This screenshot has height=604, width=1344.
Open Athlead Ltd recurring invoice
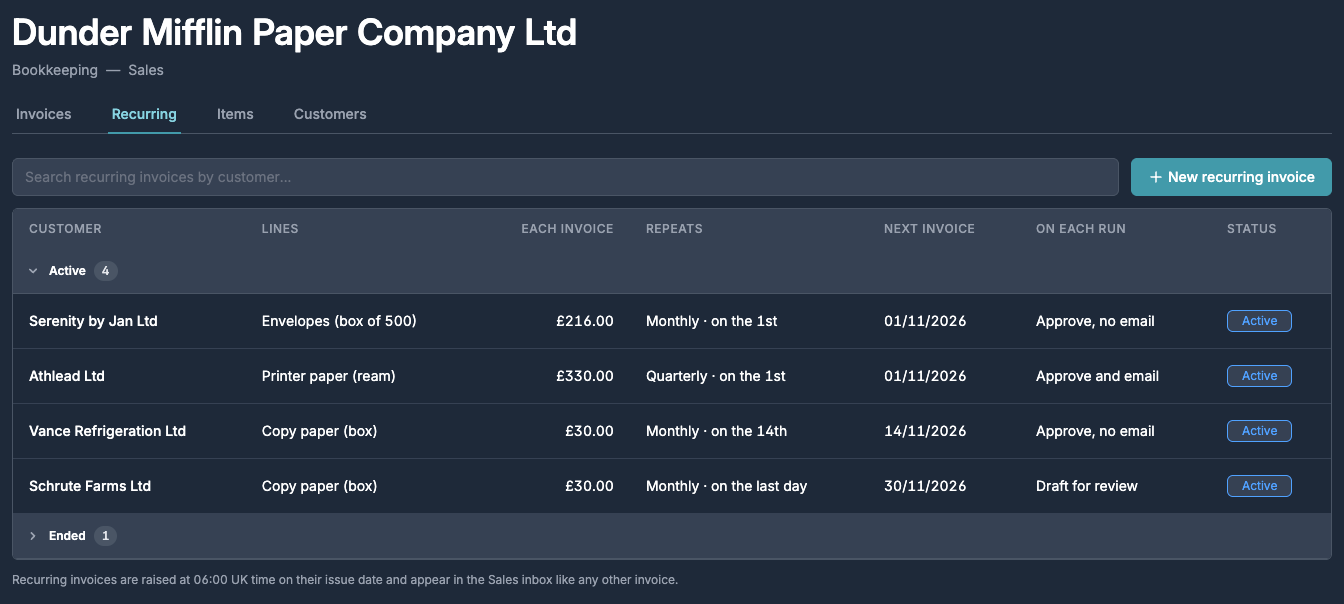672,376
